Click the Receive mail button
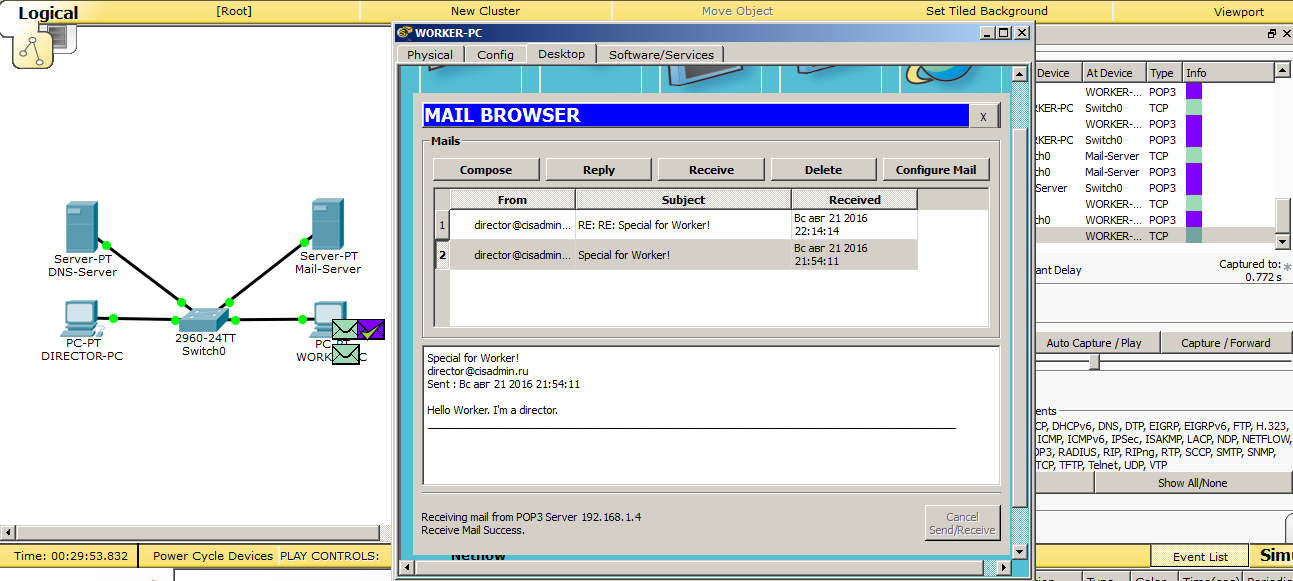Image resolution: width=1293 pixels, height=581 pixels. click(x=711, y=170)
